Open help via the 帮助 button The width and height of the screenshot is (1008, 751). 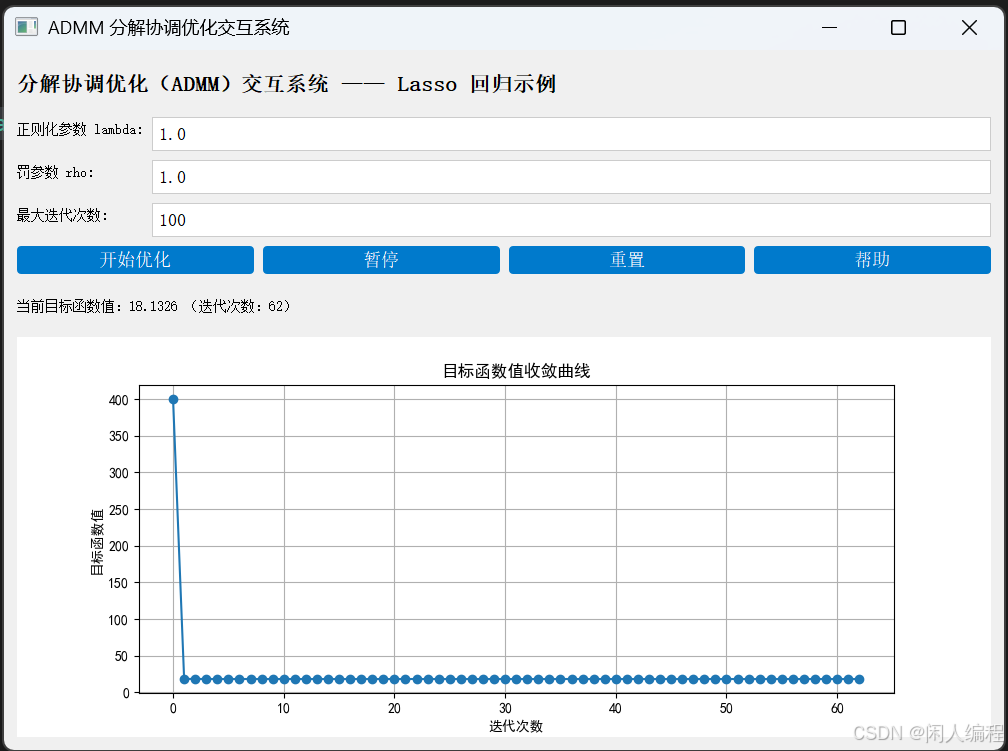click(871, 260)
